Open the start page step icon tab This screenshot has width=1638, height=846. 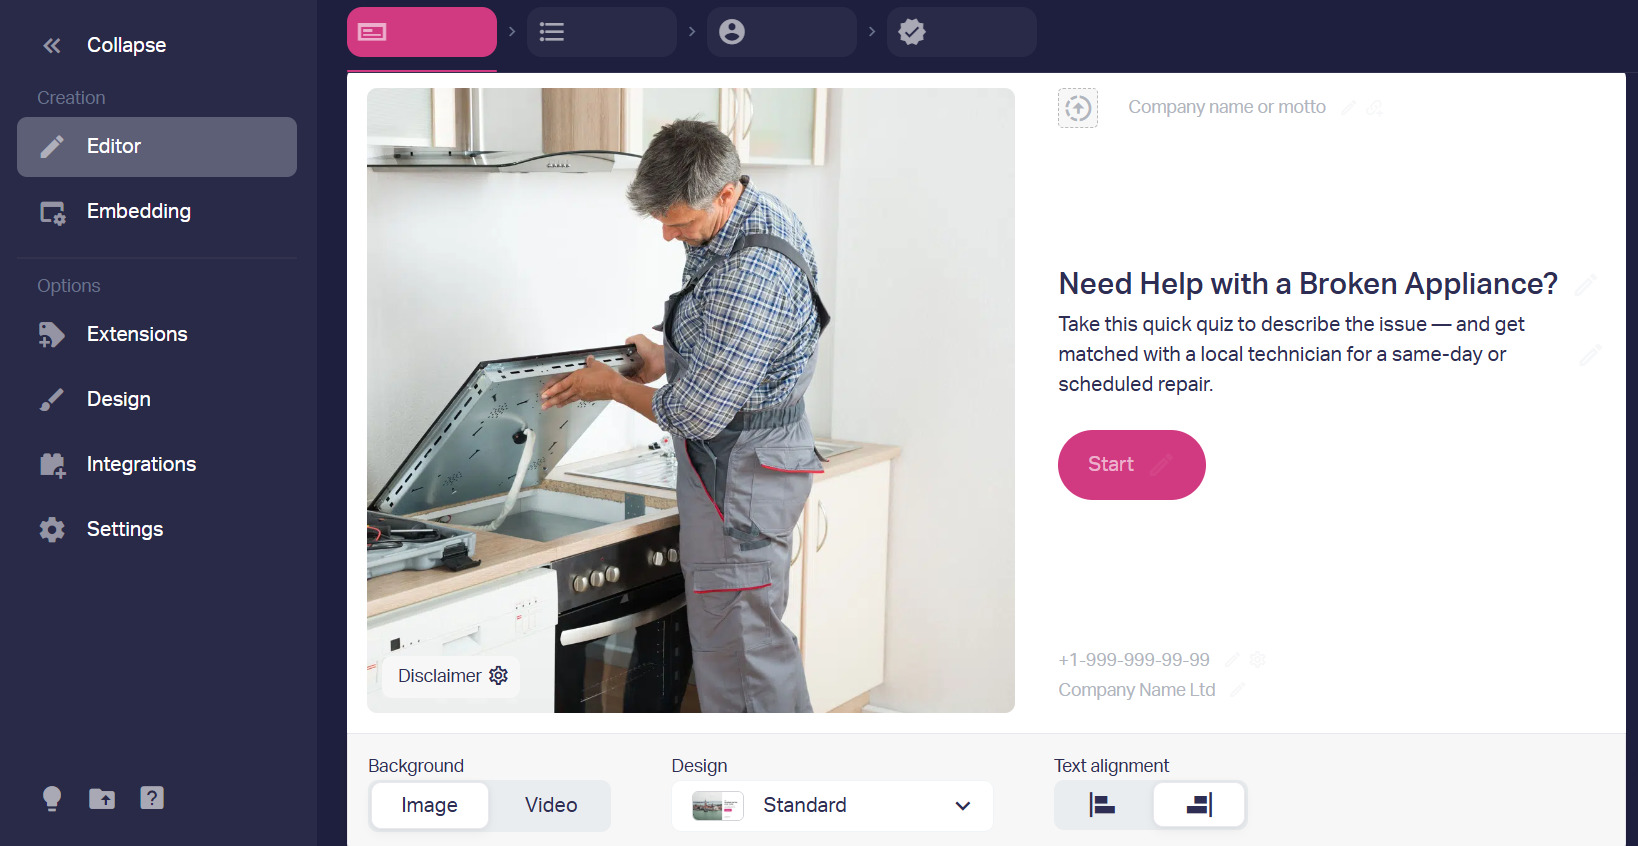pos(421,32)
